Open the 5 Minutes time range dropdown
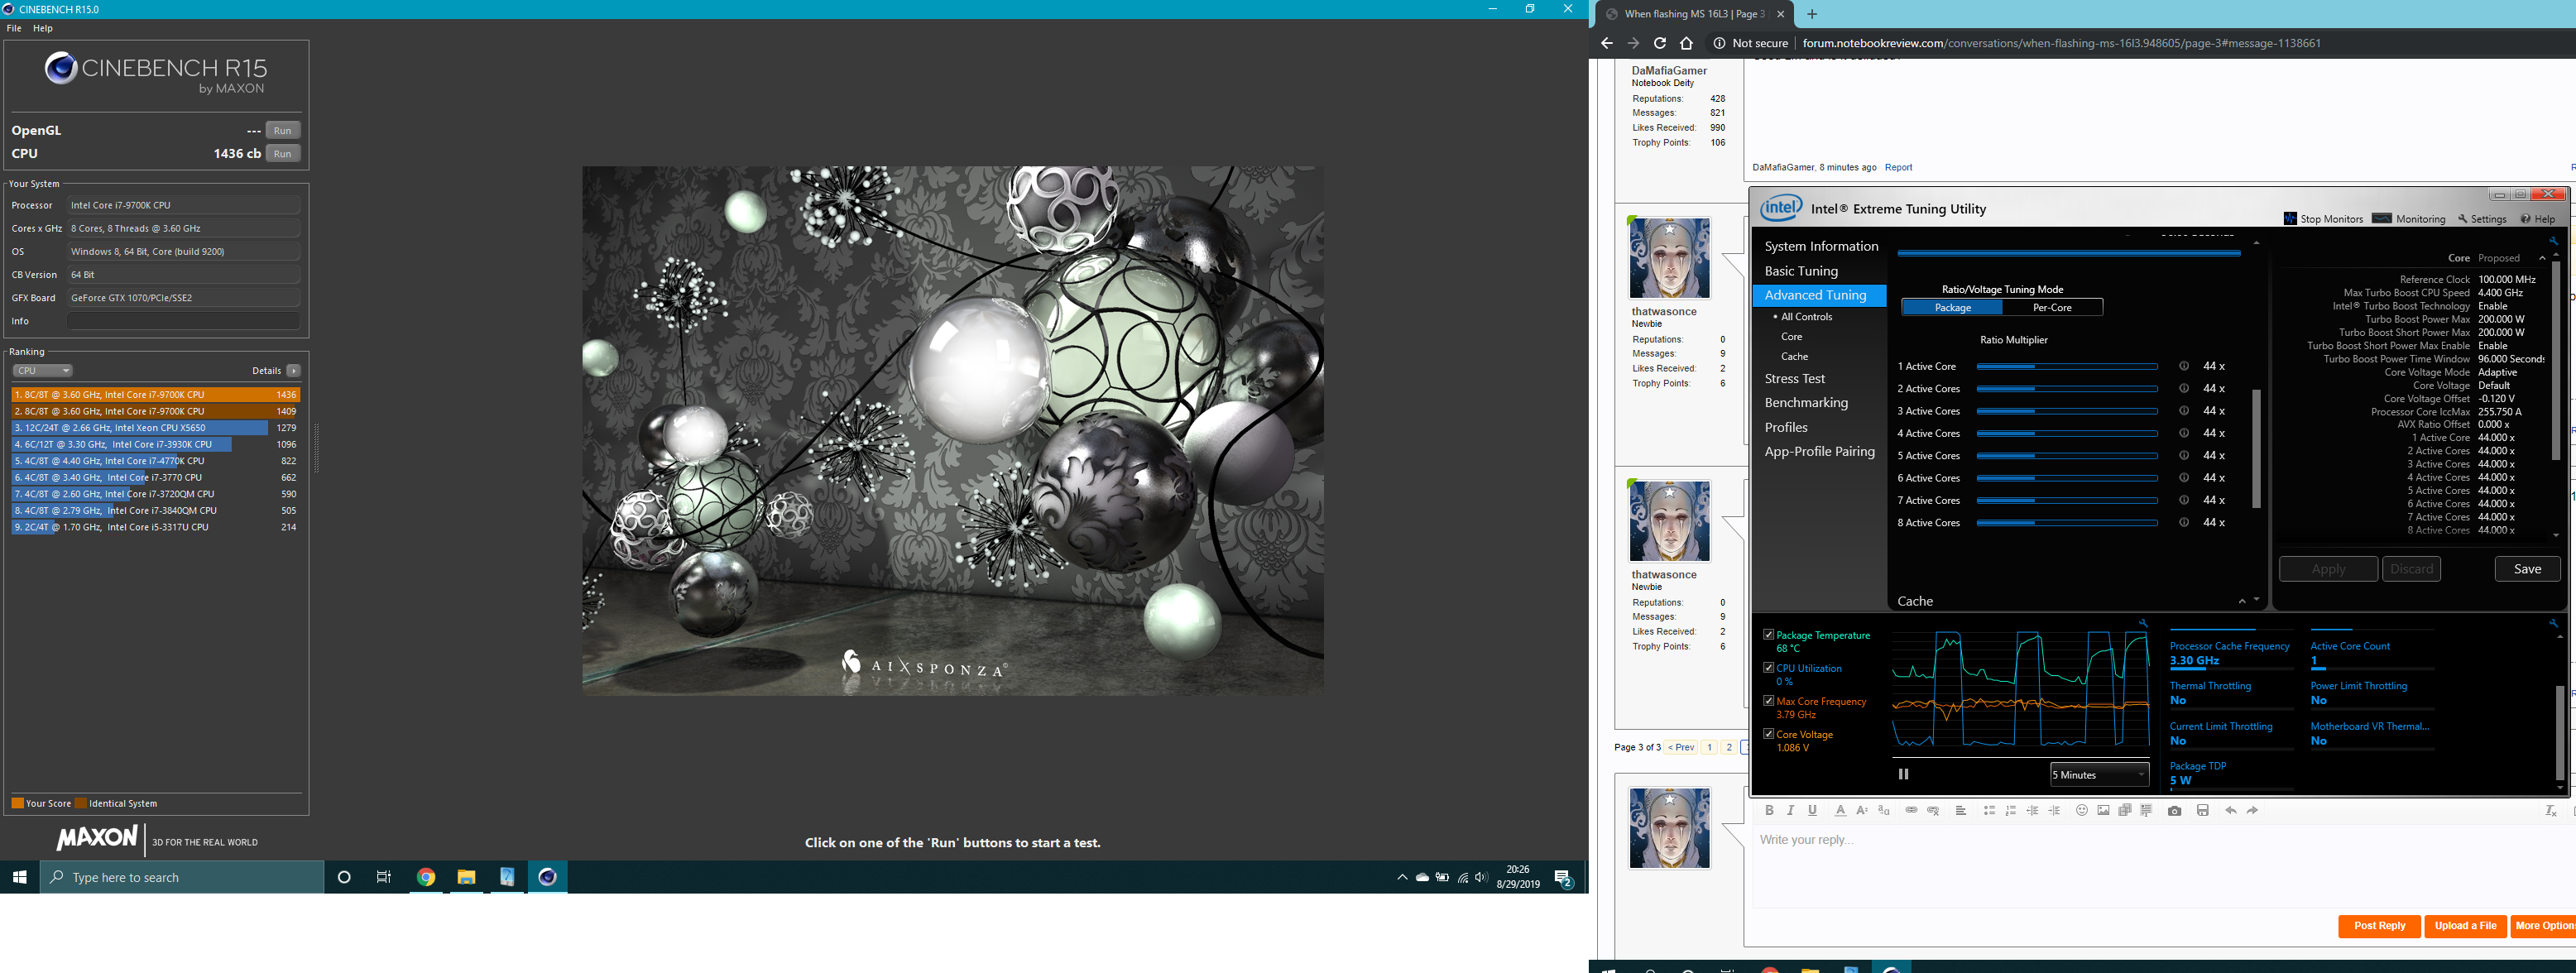Image resolution: width=2576 pixels, height=973 pixels. pos(2099,775)
